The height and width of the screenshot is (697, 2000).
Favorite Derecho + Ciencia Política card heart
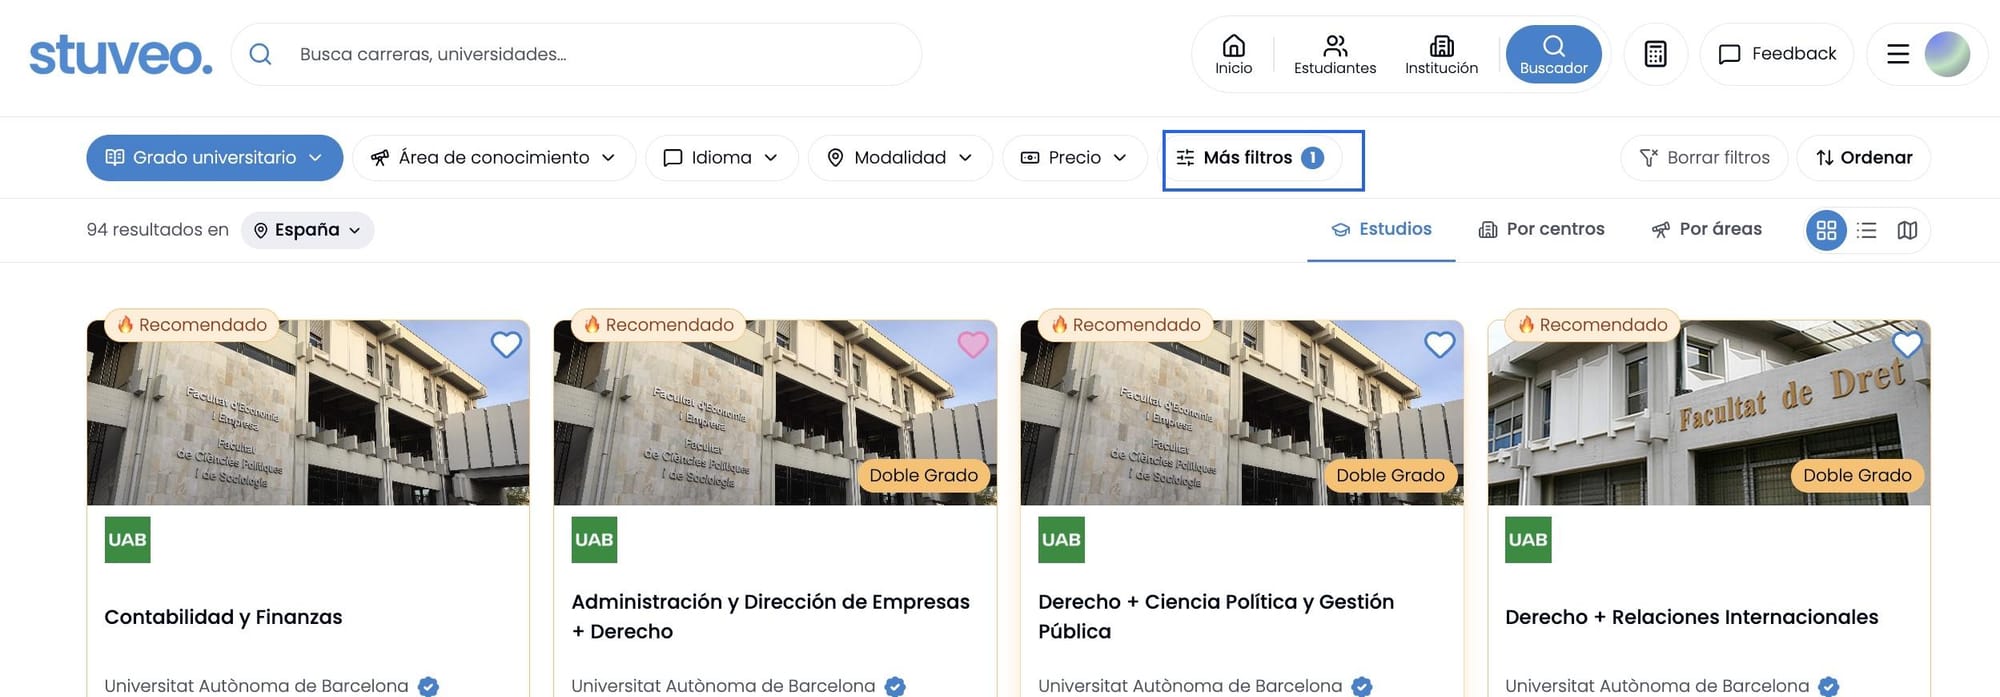pos(1439,344)
